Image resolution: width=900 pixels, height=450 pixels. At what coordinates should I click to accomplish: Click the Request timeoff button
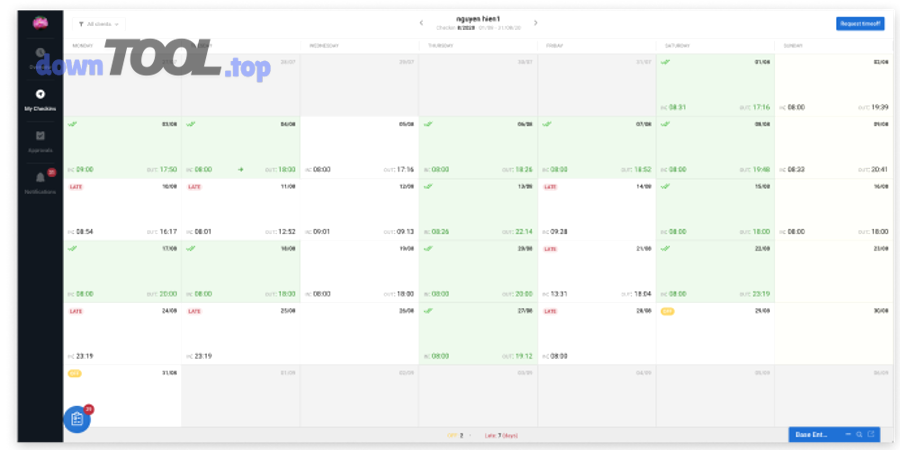pyautogui.click(x=859, y=23)
